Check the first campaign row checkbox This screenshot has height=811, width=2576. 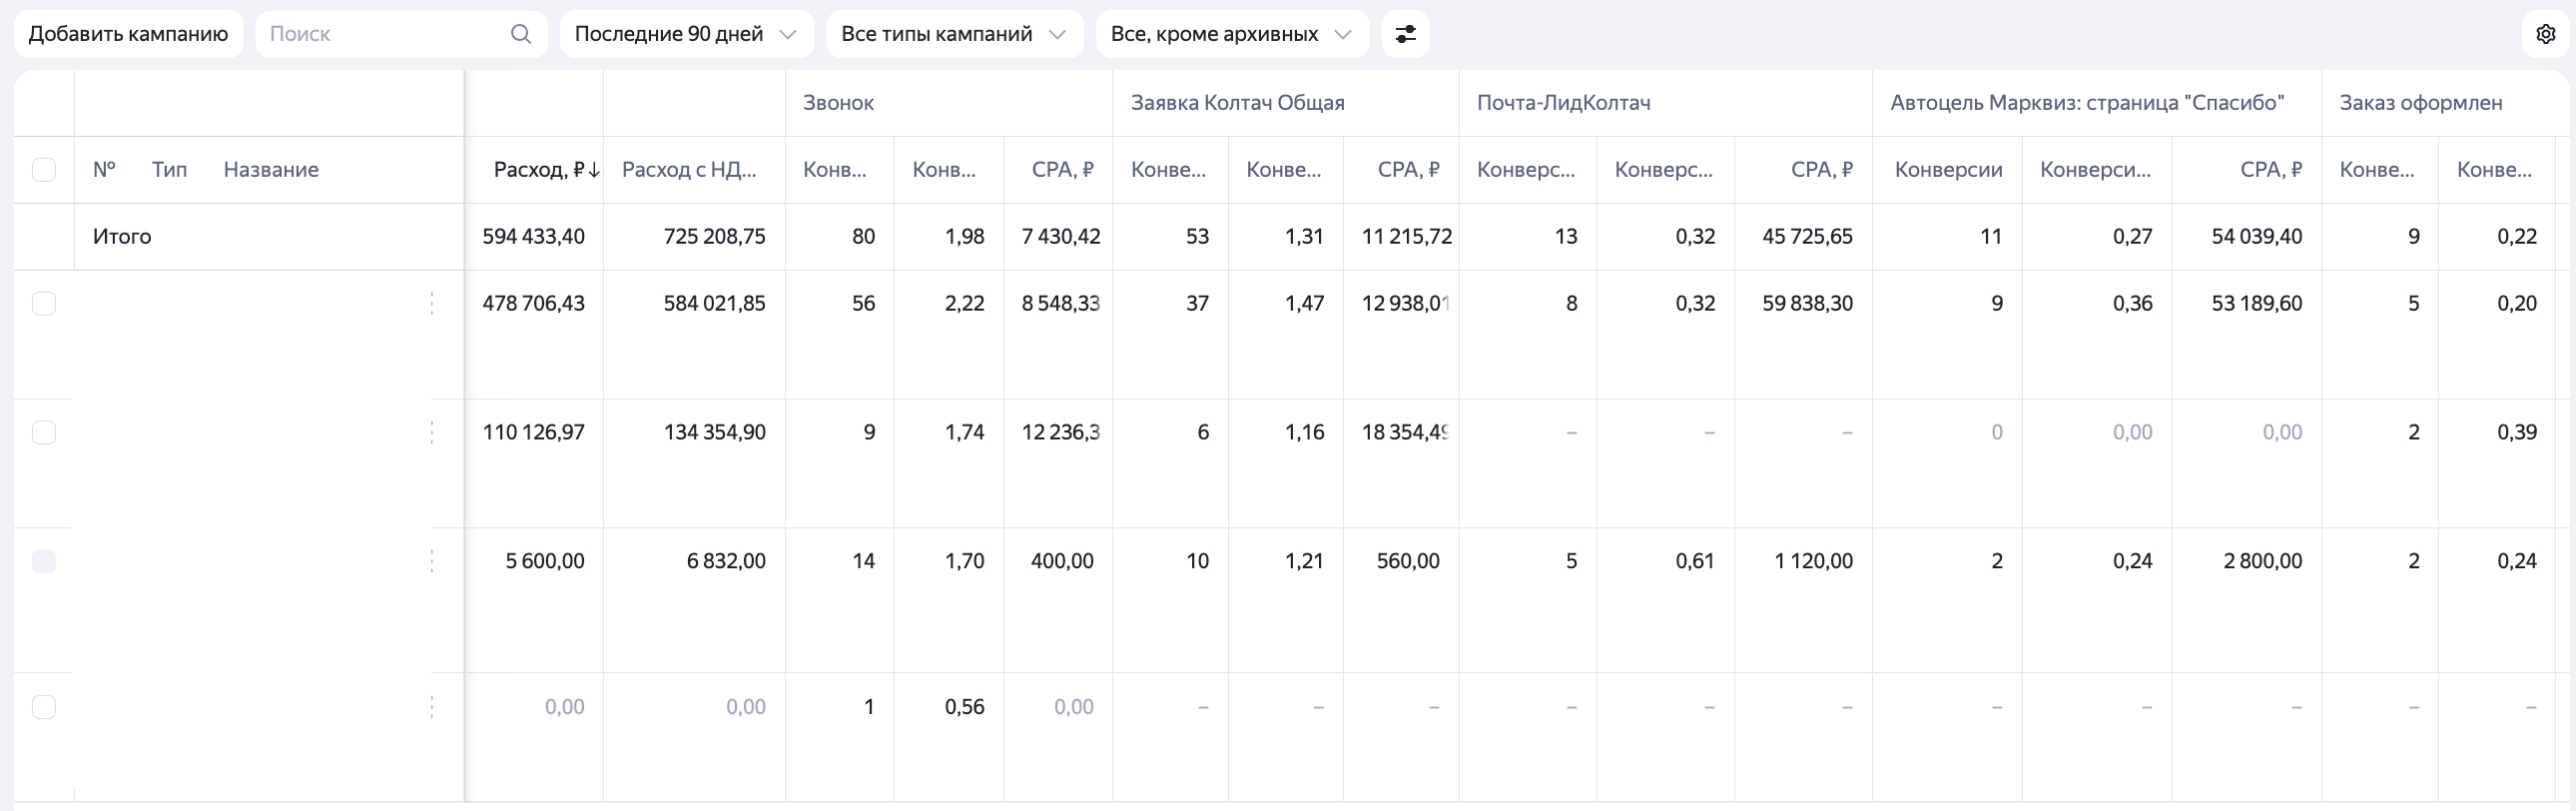pyautogui.click(x=44, y=303)
